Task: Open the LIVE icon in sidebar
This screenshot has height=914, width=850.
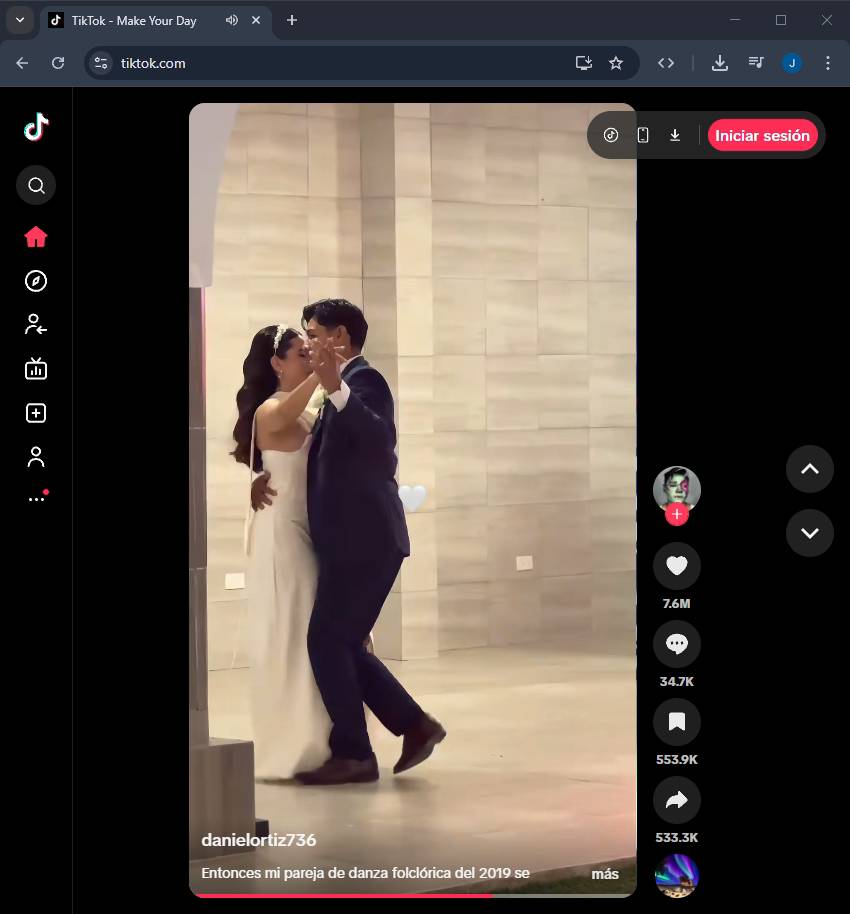Action: coord(36,369)
